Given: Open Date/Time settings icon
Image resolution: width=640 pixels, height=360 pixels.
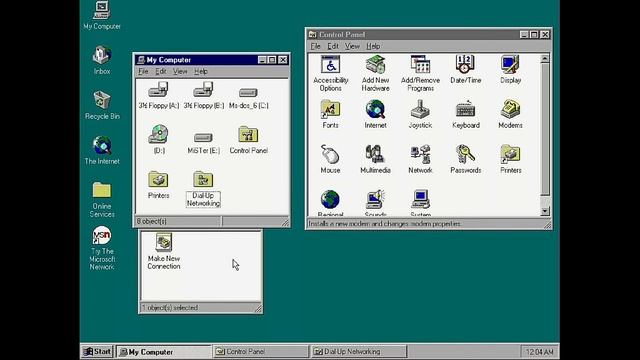Looking at the screenshot, I should click(465, 69).
